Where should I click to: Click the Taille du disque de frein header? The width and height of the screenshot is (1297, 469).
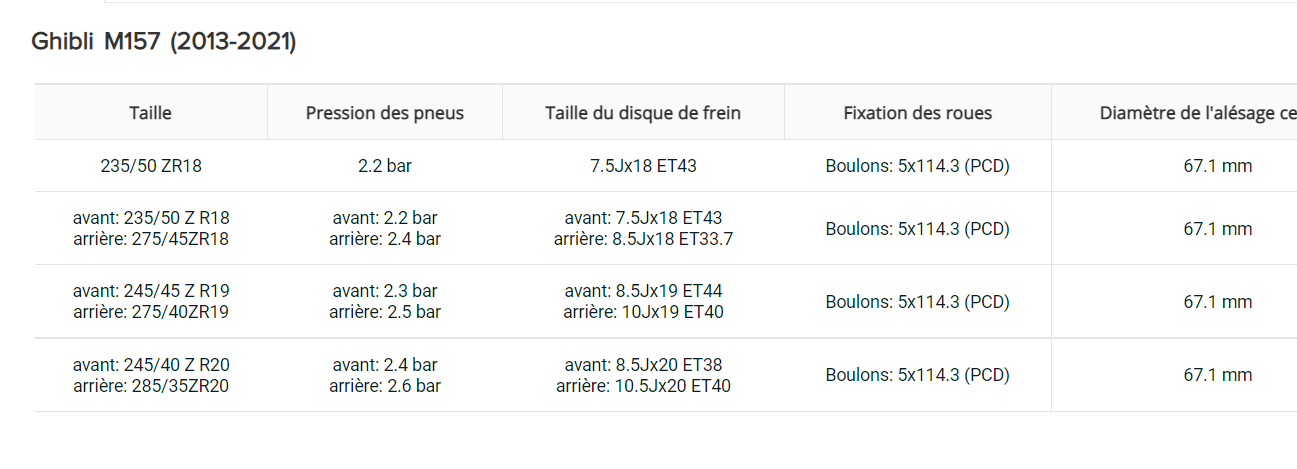[643, 113]
